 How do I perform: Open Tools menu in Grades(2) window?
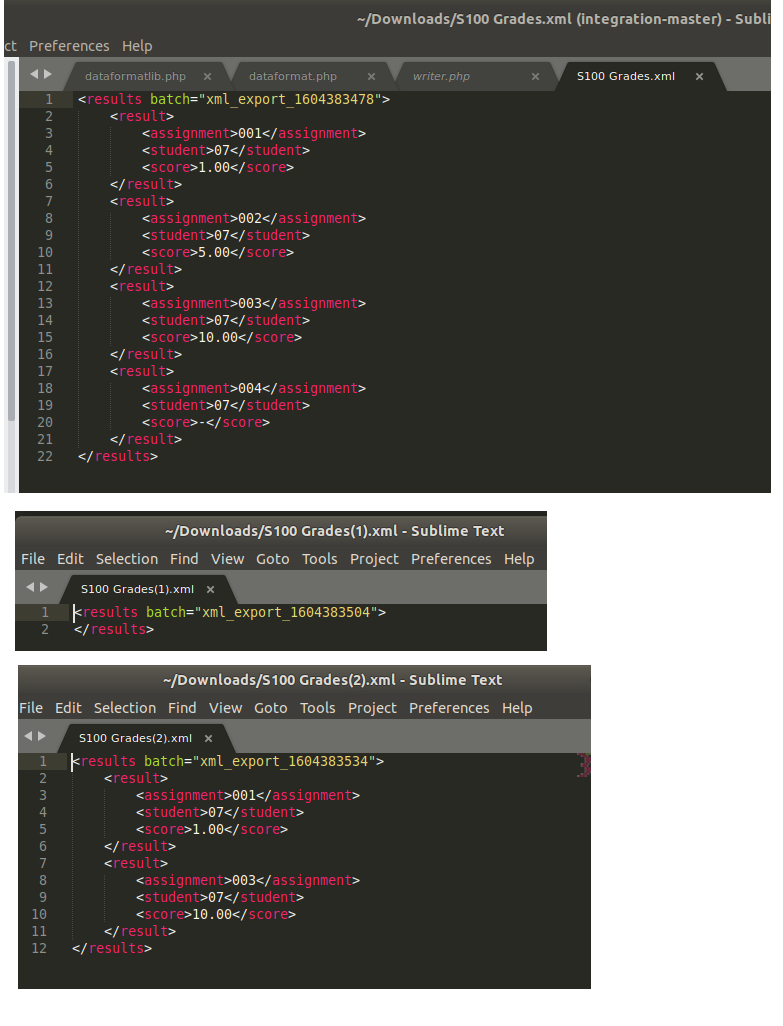point(317,709)
